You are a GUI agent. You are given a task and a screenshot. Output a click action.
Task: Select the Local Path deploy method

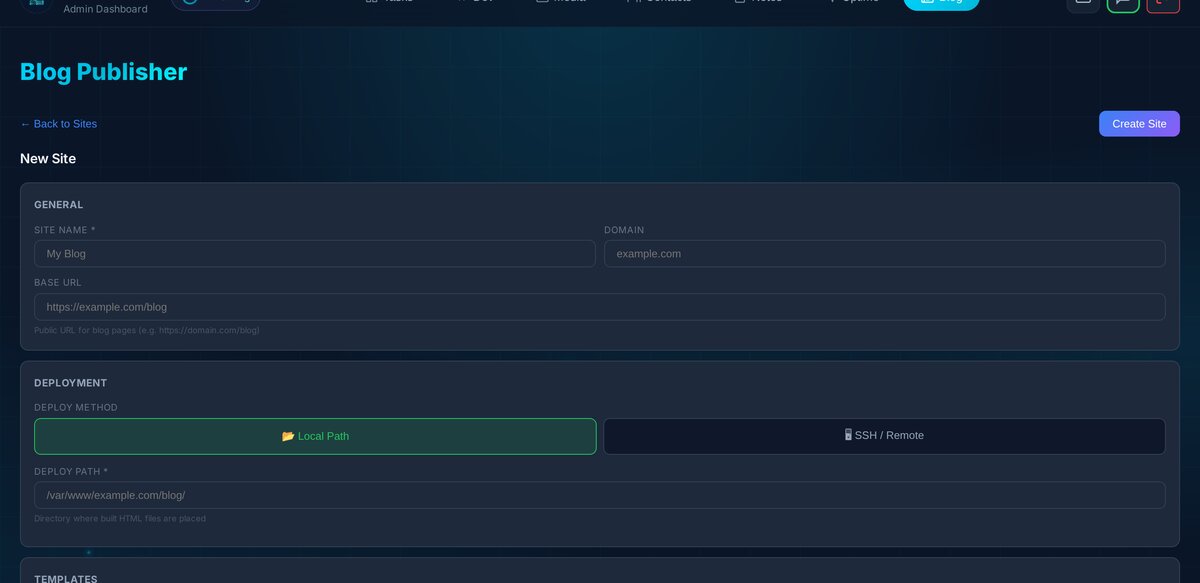tap(315, 436)
